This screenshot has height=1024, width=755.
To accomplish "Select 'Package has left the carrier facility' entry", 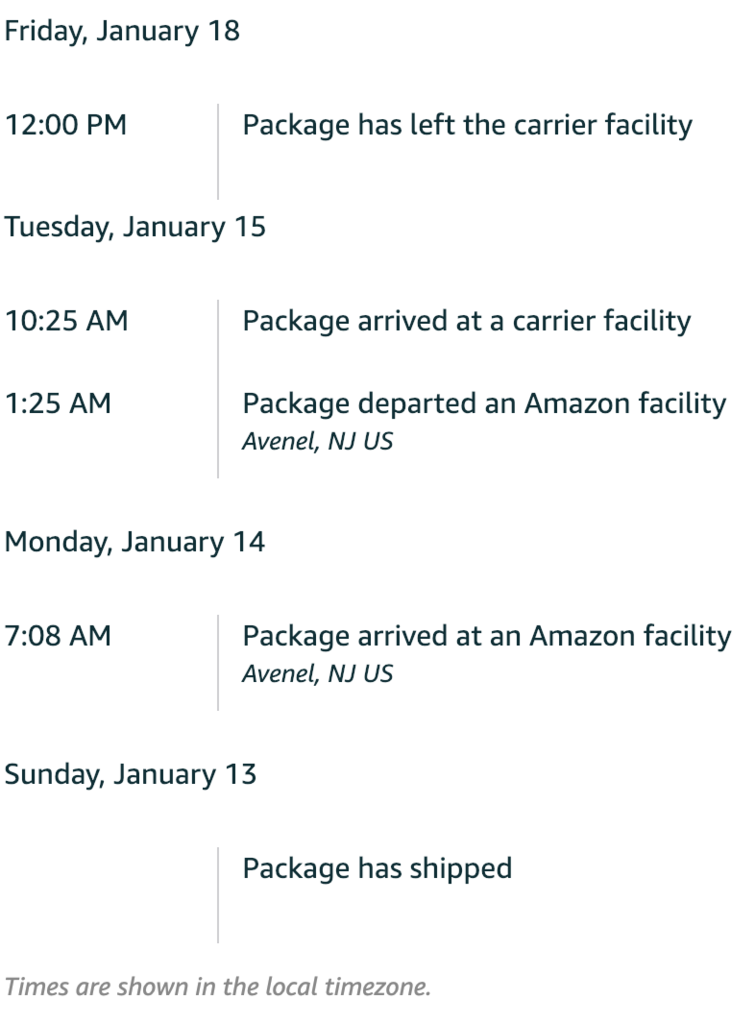I will coord(467,126).
